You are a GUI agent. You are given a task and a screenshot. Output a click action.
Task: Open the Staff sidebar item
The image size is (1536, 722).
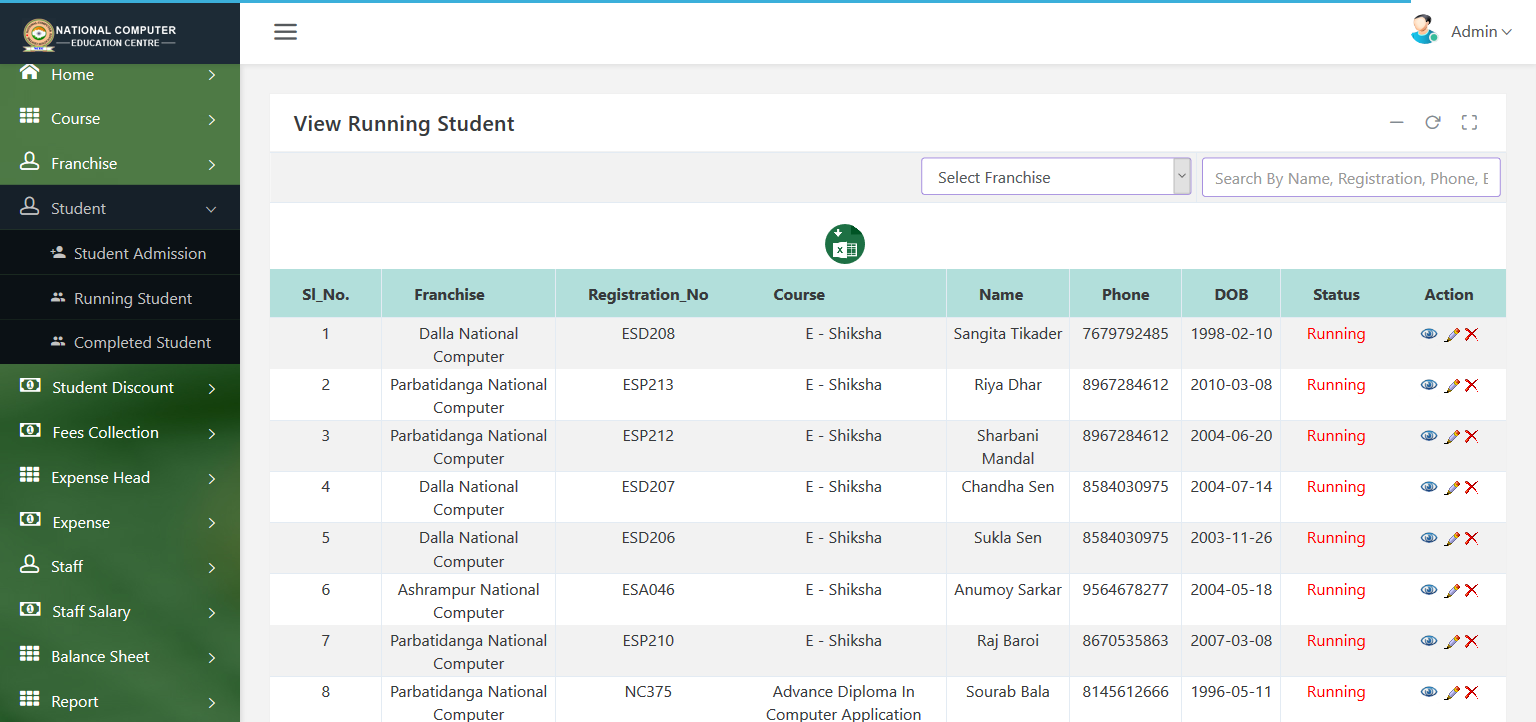pos(120,567)
